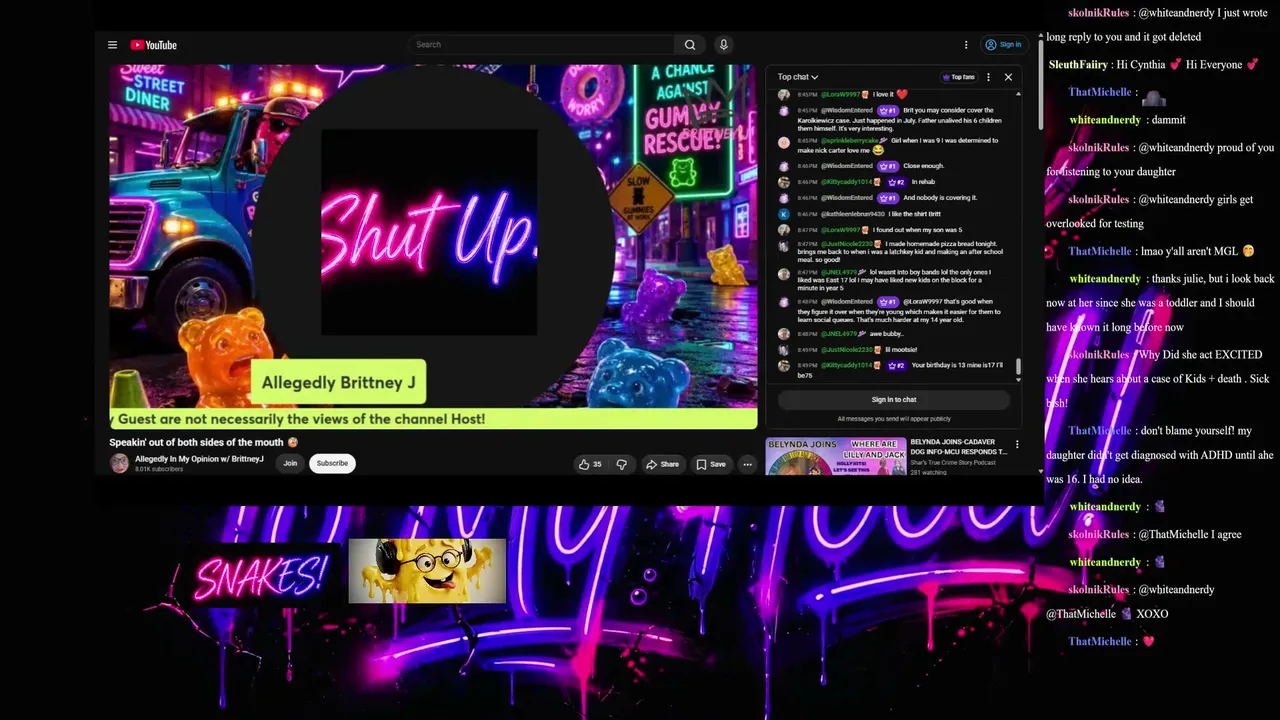Close the live chat panel

point(1008,77)
